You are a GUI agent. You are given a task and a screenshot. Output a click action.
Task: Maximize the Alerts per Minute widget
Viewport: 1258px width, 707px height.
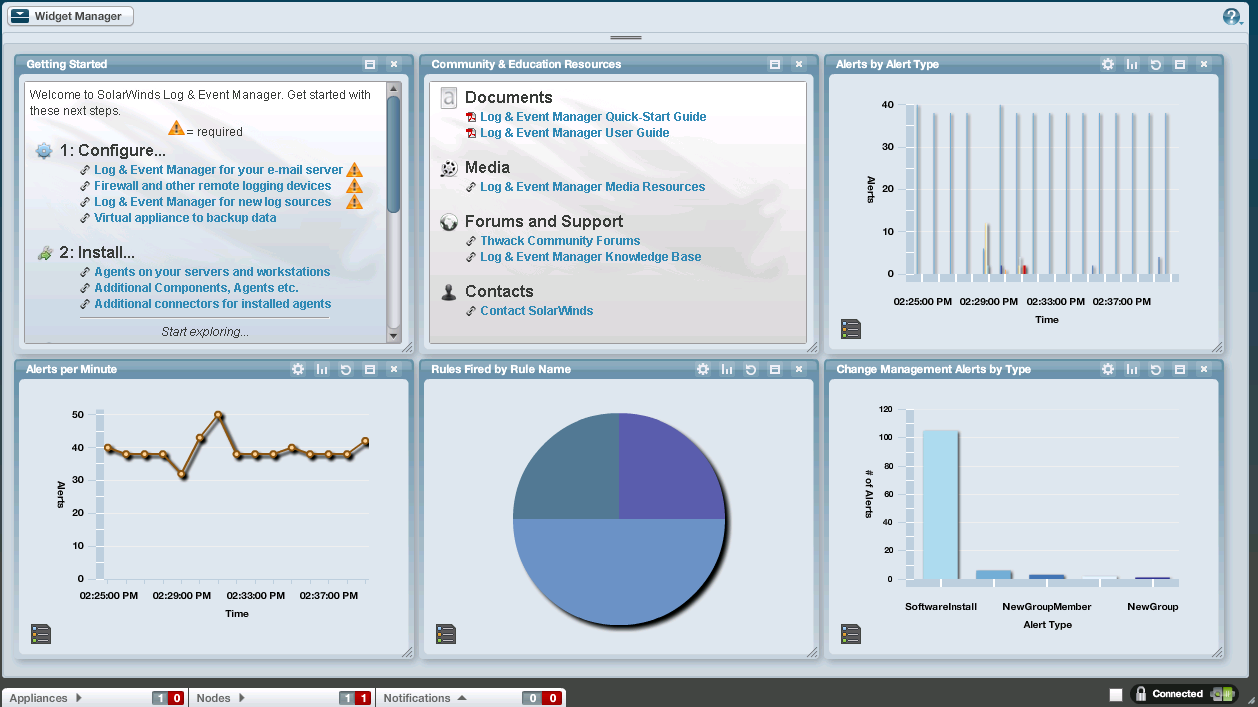coord(370,369)
